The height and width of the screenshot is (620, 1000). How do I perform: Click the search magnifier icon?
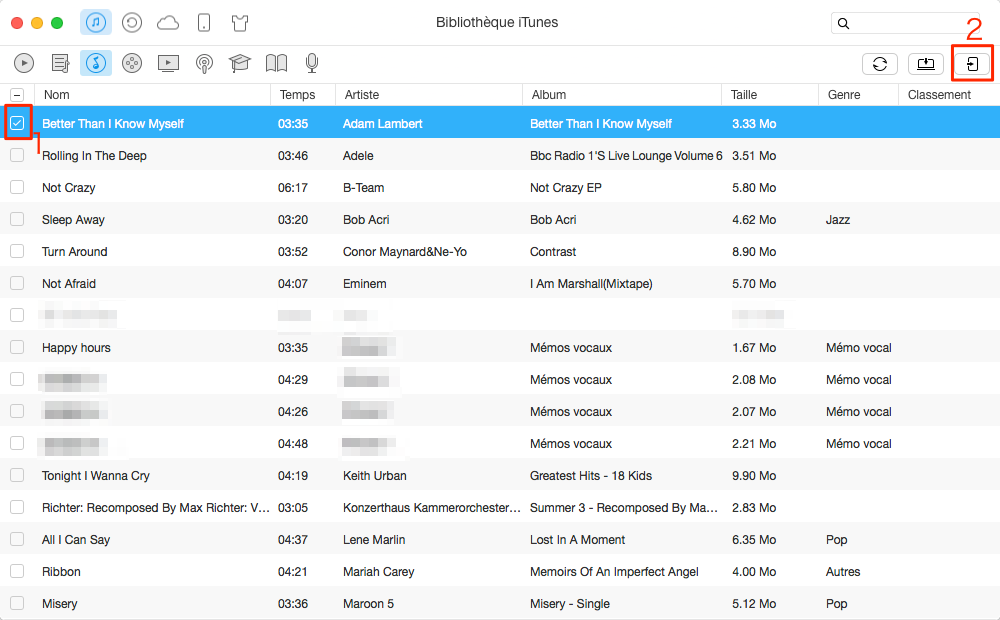843,24
